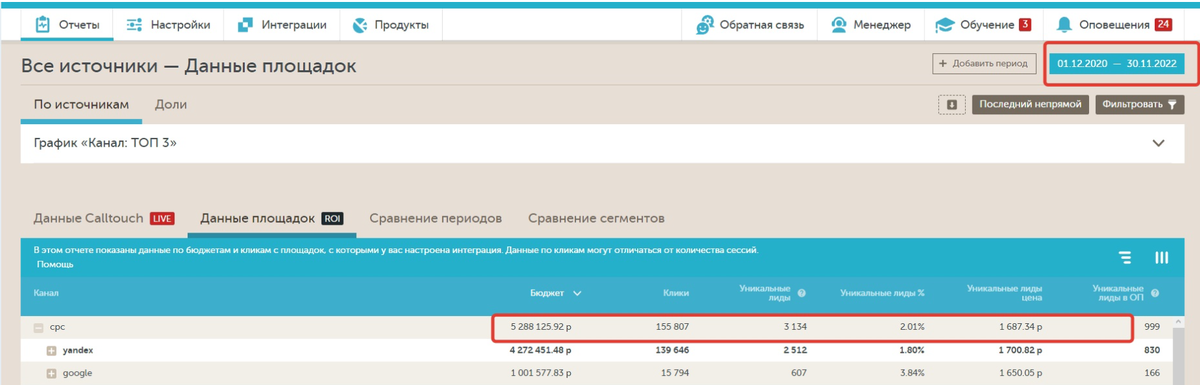The height and width of the screenshot is (385, 1200).
Task: Click help icon next to Уникальные лиды в ОП
Action: (x=1155, y=293)
